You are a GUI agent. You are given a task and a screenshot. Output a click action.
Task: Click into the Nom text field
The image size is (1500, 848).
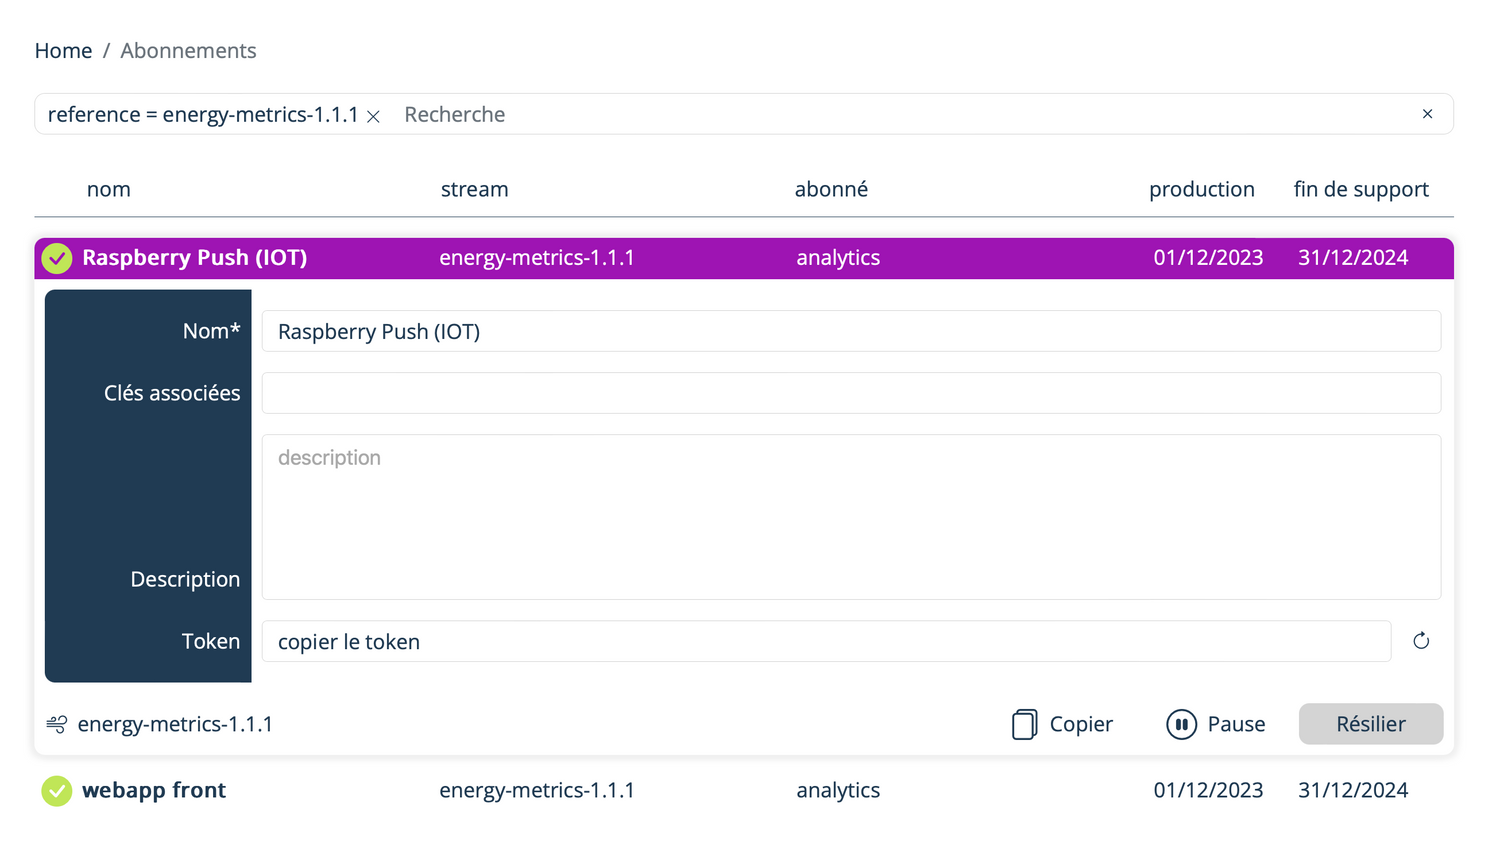click(850, 331)
